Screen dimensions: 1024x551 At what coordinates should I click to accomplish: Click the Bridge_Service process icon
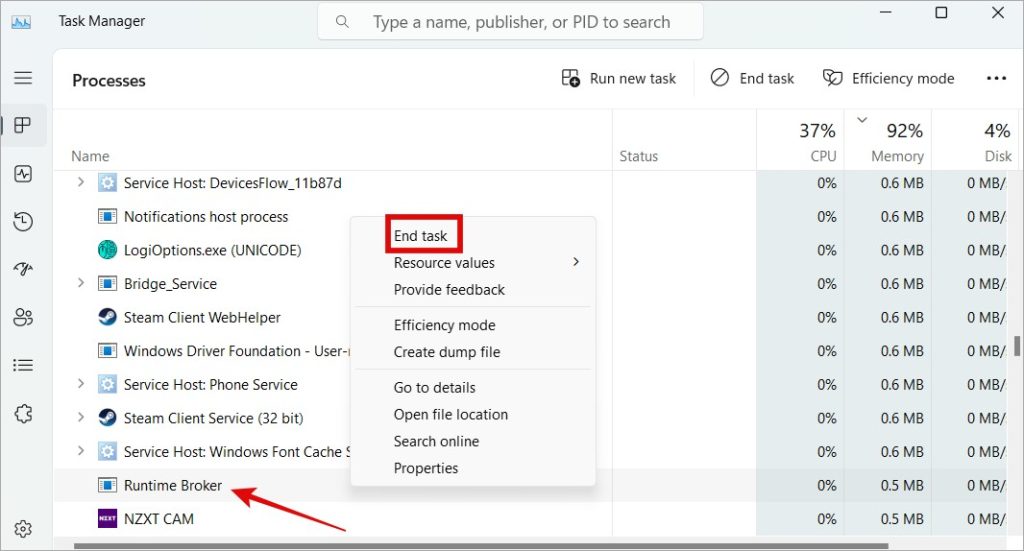pos(107,283)
